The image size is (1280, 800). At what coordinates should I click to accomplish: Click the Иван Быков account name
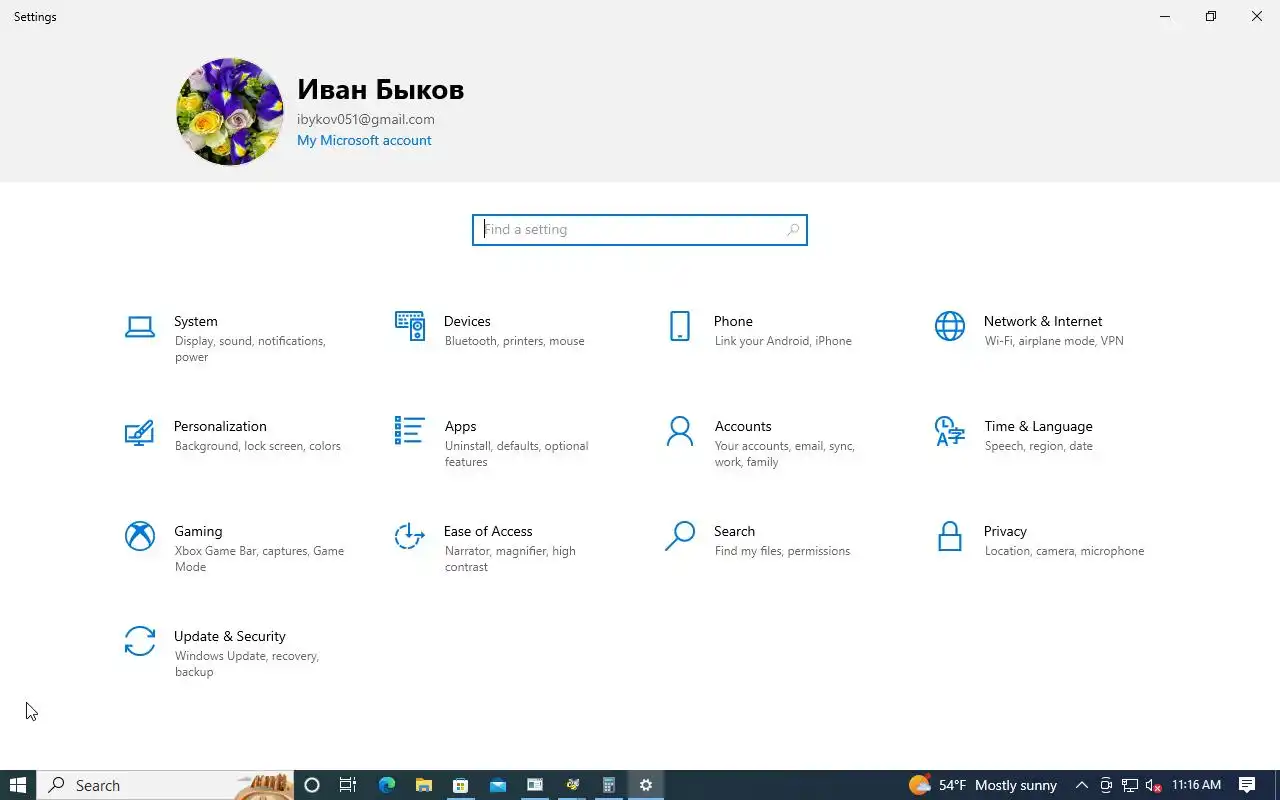tap(381, 90)
